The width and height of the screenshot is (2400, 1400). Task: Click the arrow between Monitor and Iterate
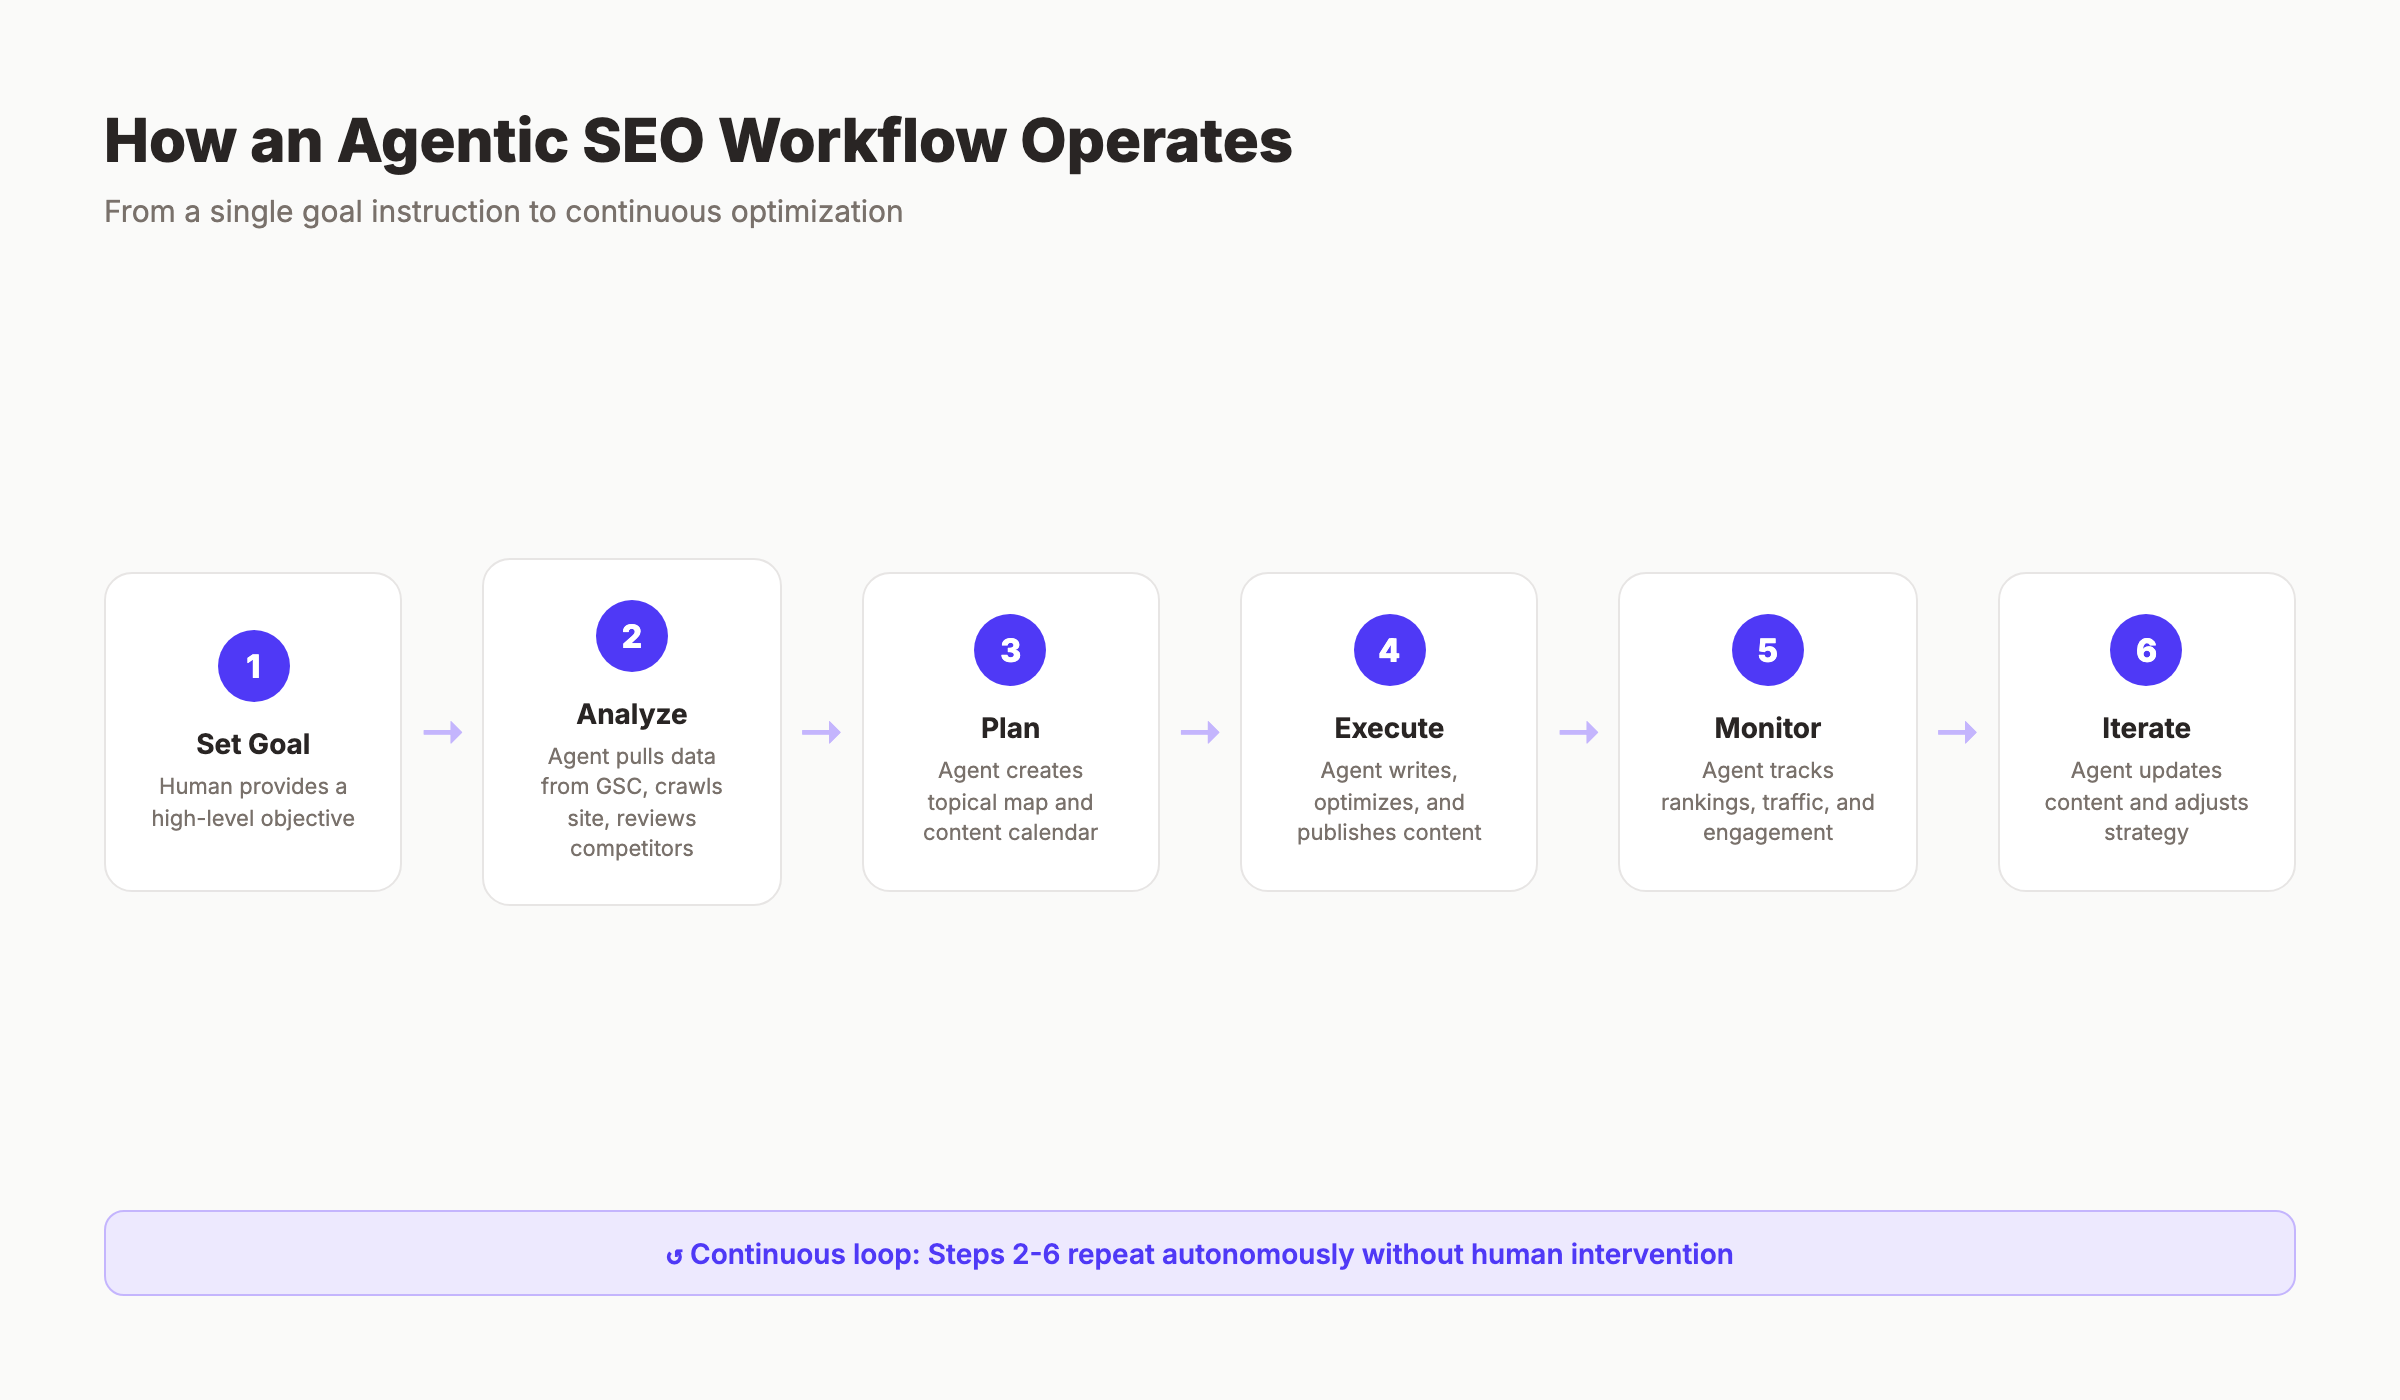[1955, 731]
